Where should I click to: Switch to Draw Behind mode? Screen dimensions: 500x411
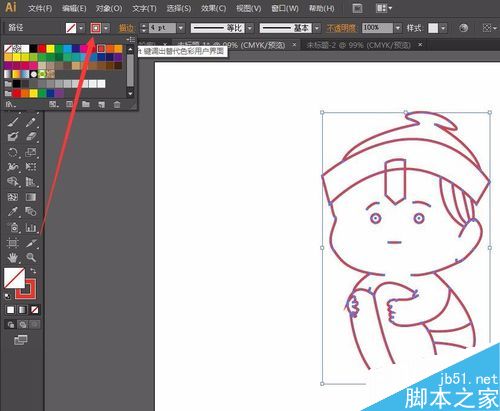(23, 324)
